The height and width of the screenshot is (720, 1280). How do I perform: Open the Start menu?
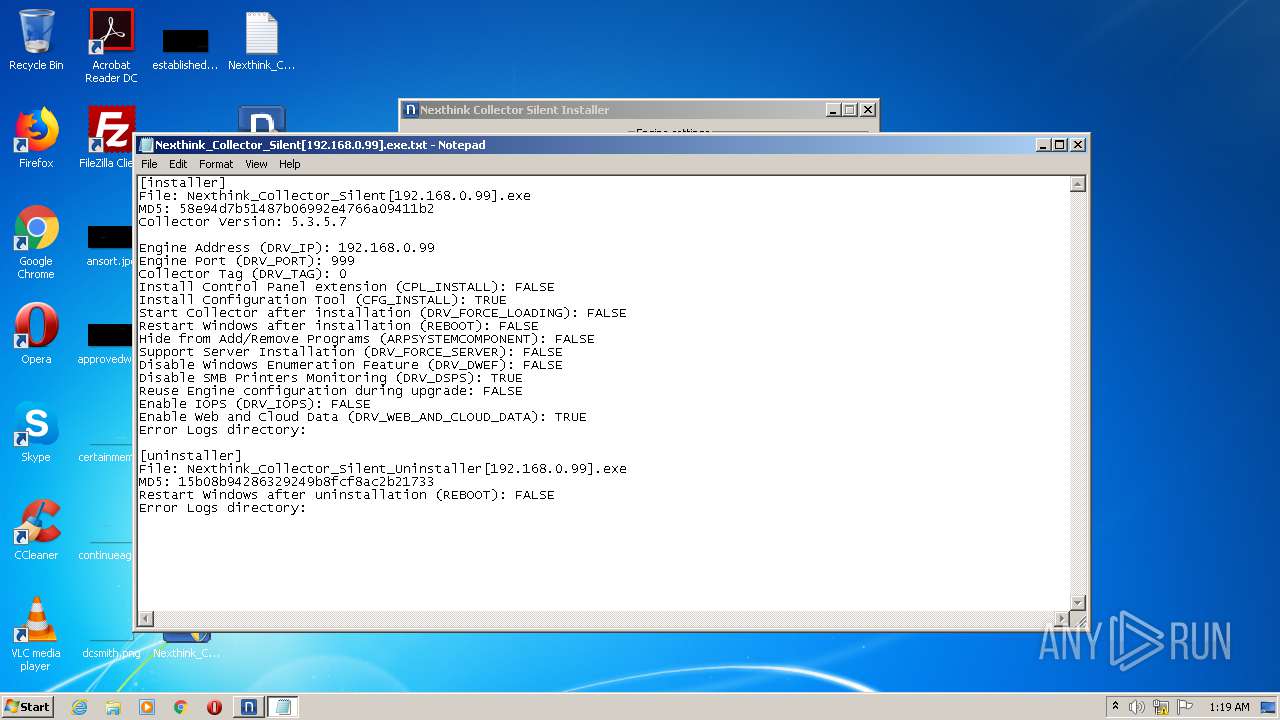27,707
